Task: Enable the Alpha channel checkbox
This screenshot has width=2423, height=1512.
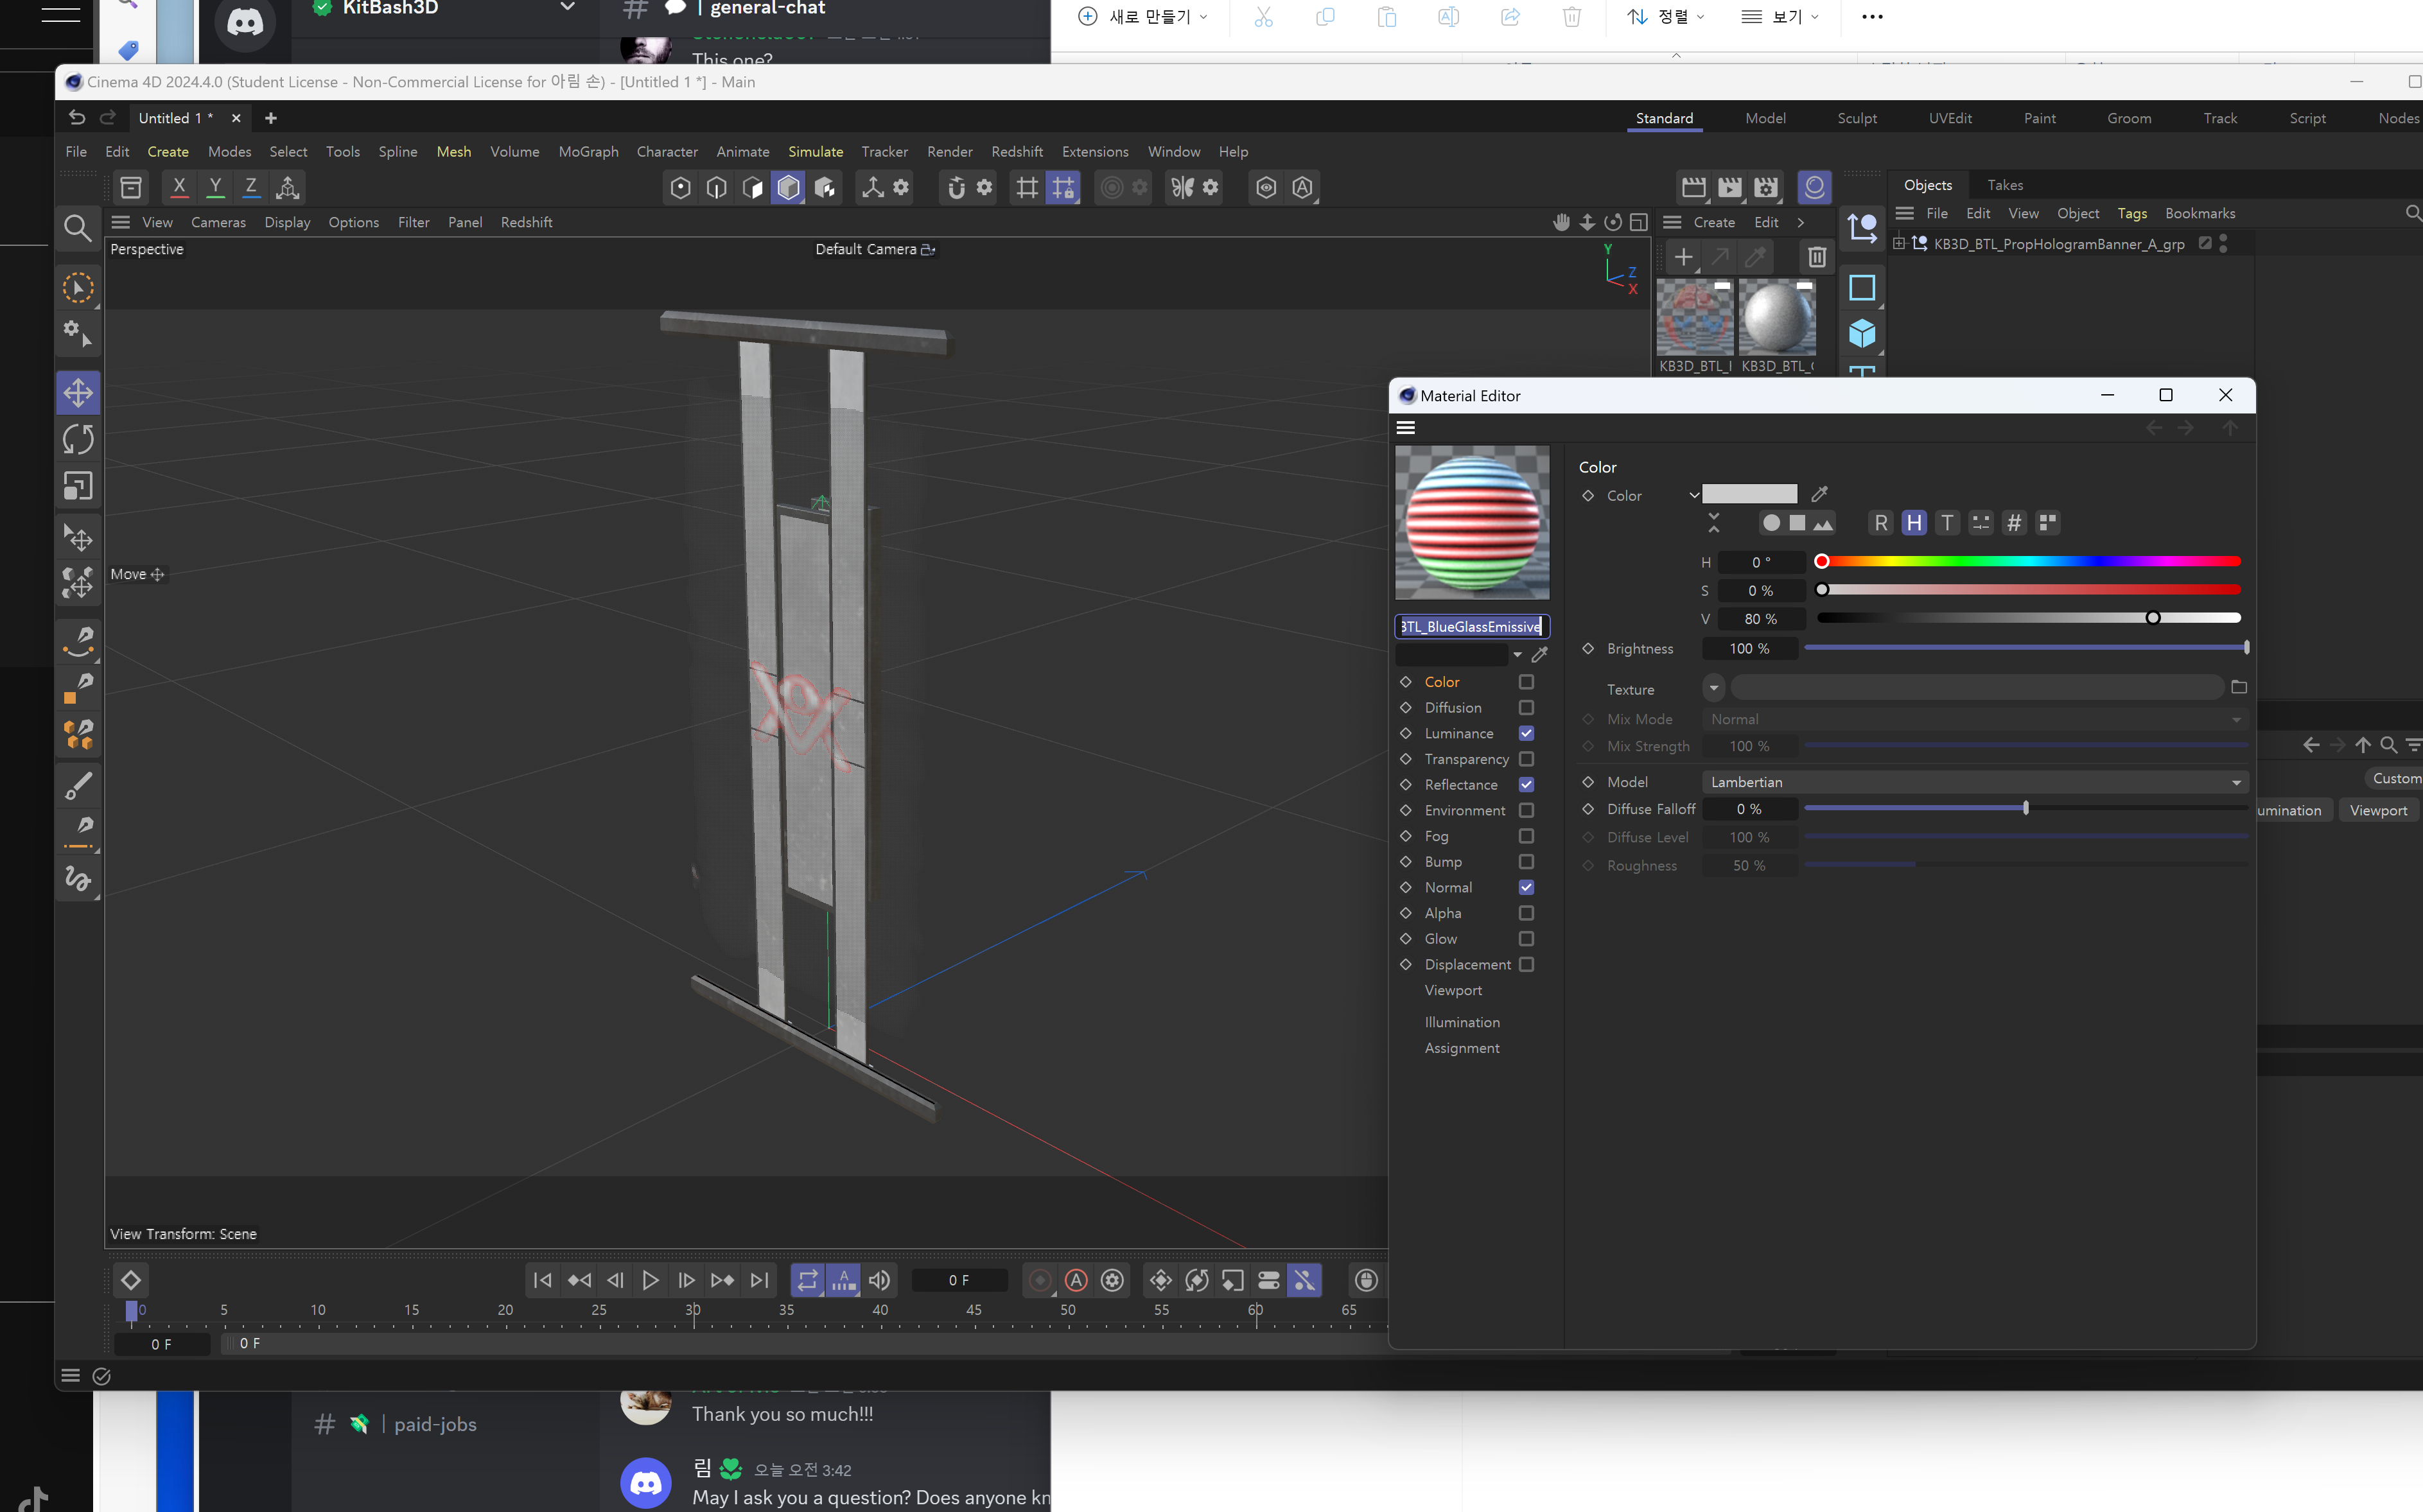Action: coord(1526,913)
